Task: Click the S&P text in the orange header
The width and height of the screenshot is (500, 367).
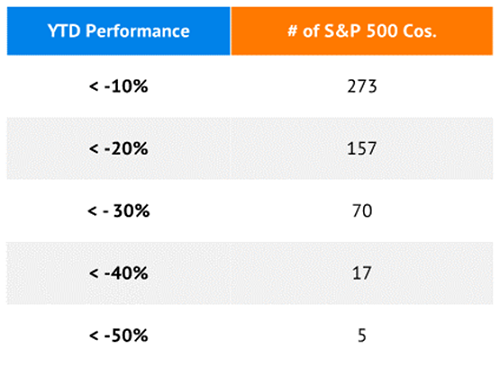Action: [343, 31]
